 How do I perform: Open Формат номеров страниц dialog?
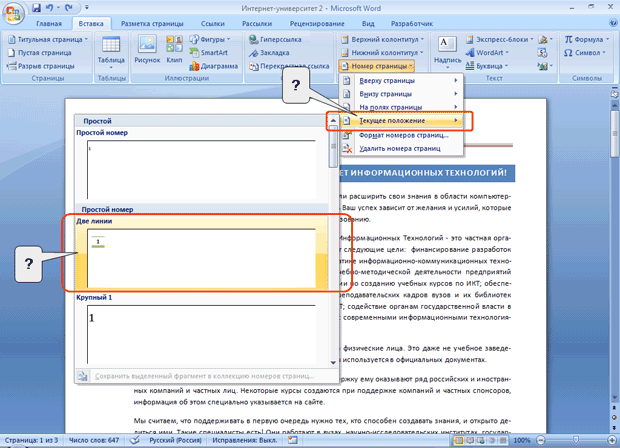pyautogui.click(x=401, y=135)
